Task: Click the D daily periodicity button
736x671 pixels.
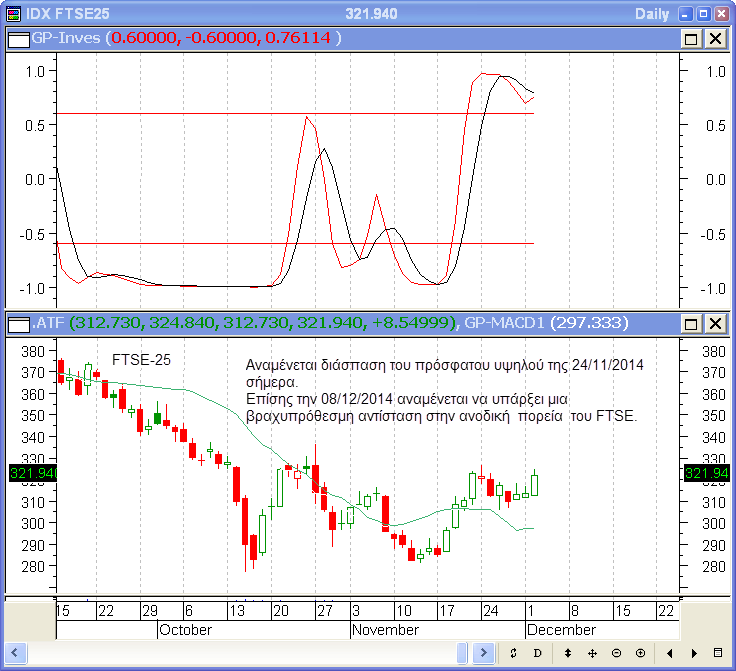Action: click(x=537, y=653)
